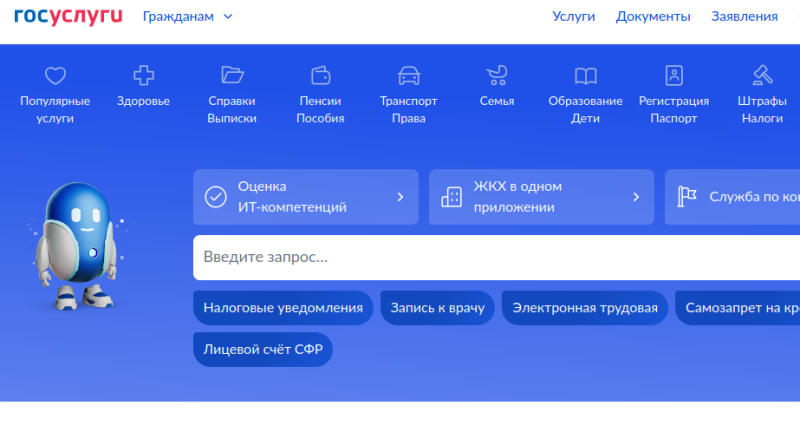
Task: Open the Документы menu item
Action: (x=653, y=16)
